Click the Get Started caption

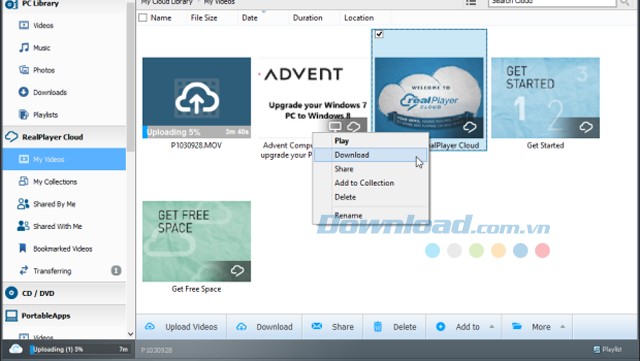545,145
